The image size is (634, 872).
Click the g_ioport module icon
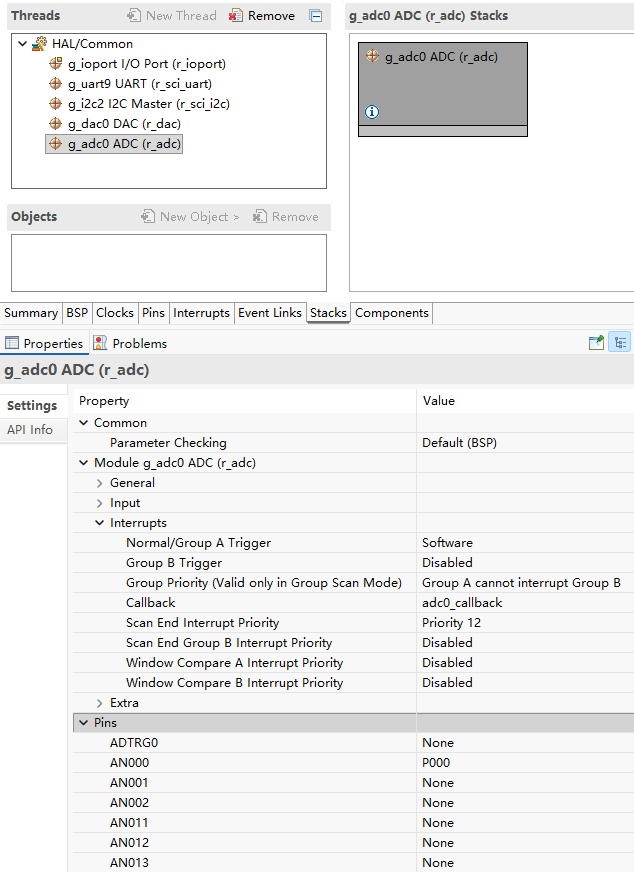tap(56, 63)
